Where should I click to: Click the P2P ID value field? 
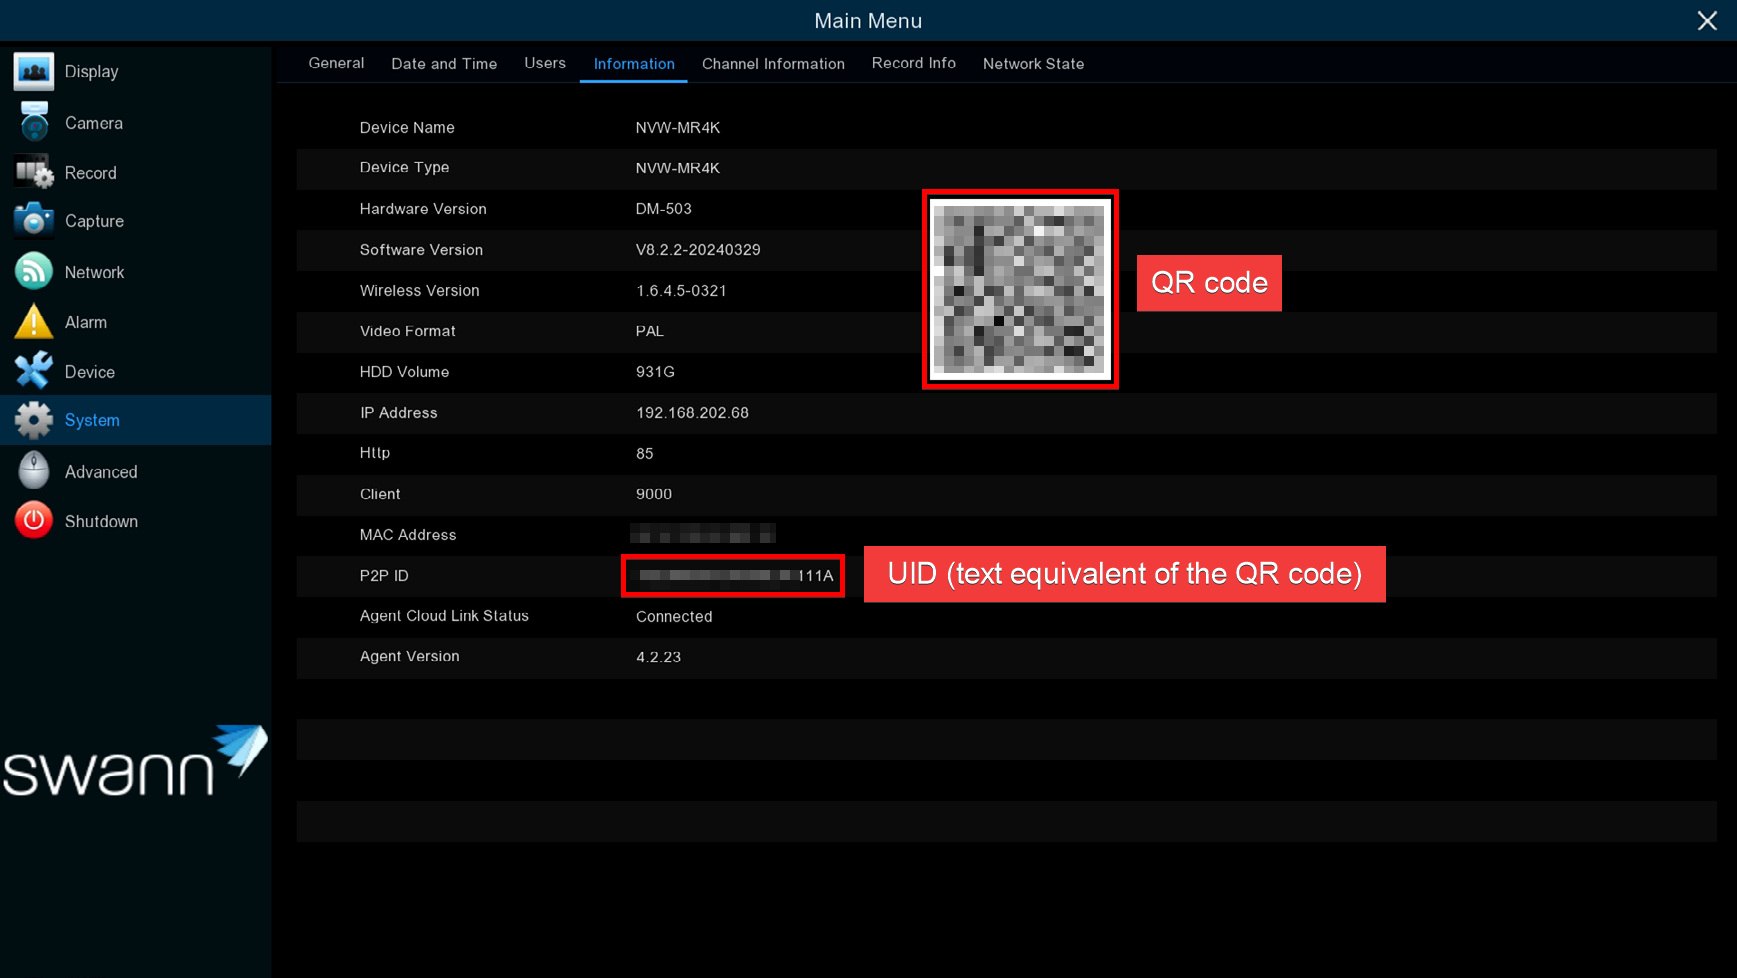733,576
